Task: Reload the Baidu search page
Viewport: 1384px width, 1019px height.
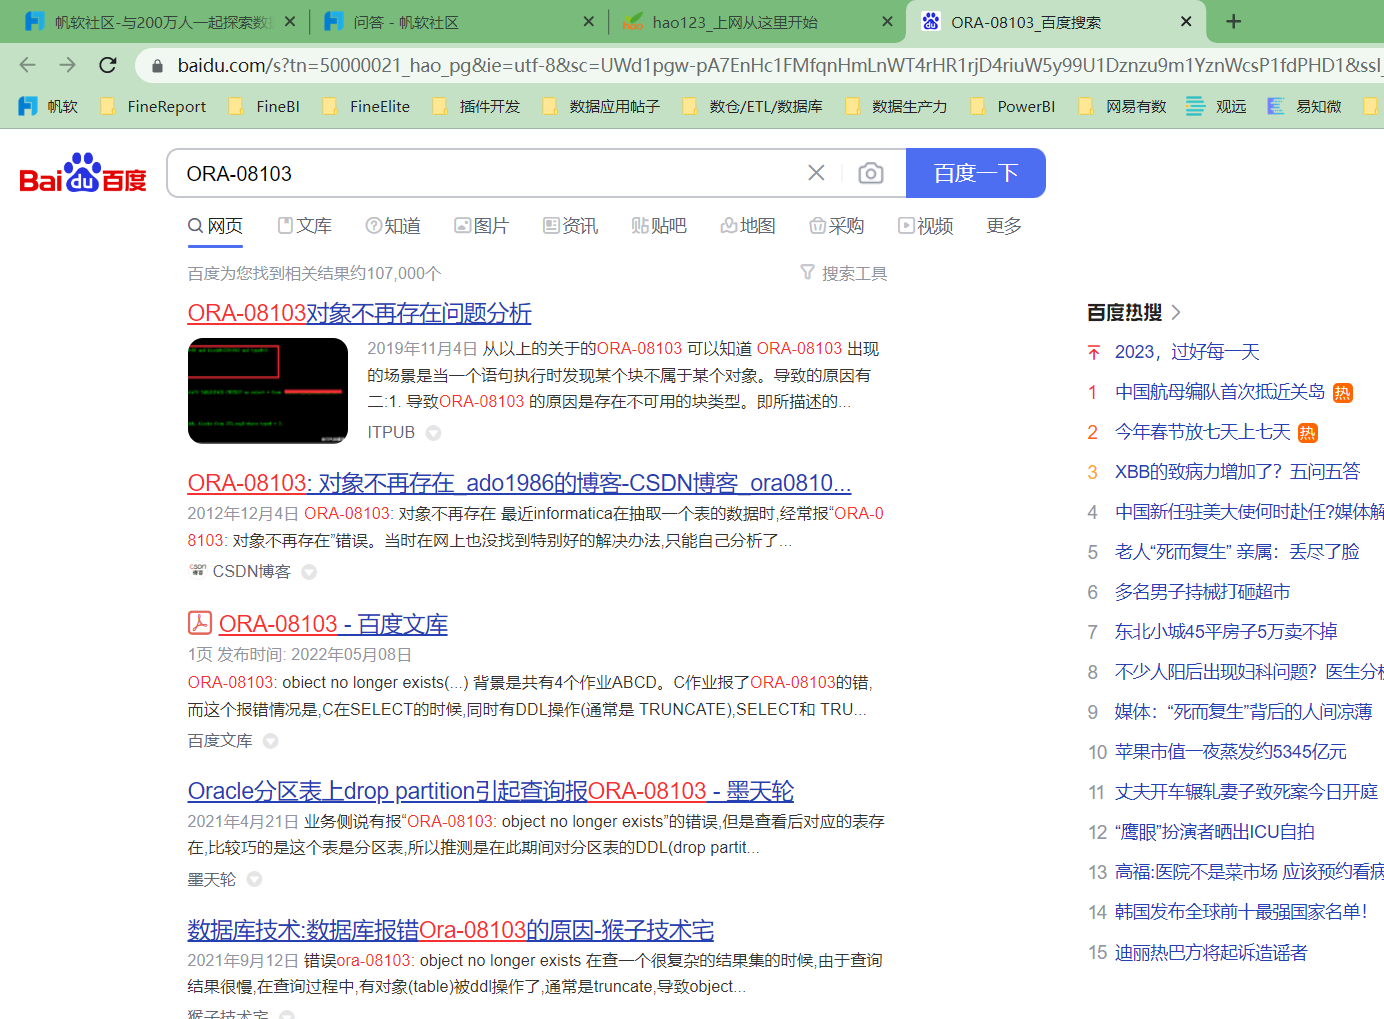Action: click(x=108, y=65)
